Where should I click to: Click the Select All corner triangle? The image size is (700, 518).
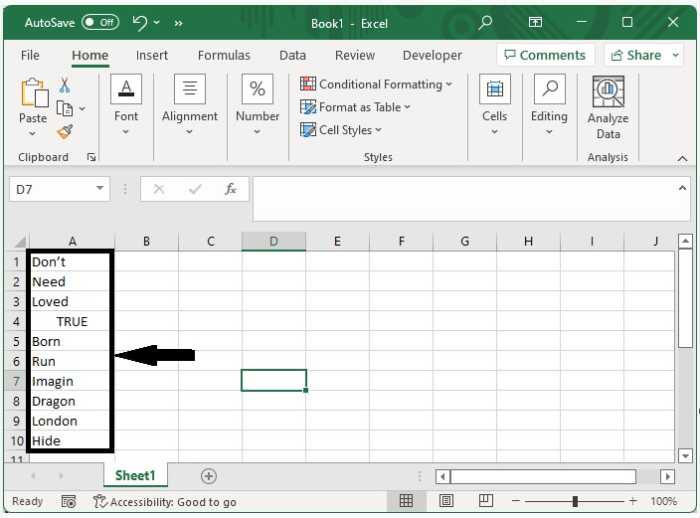click(x=20, y=242)
